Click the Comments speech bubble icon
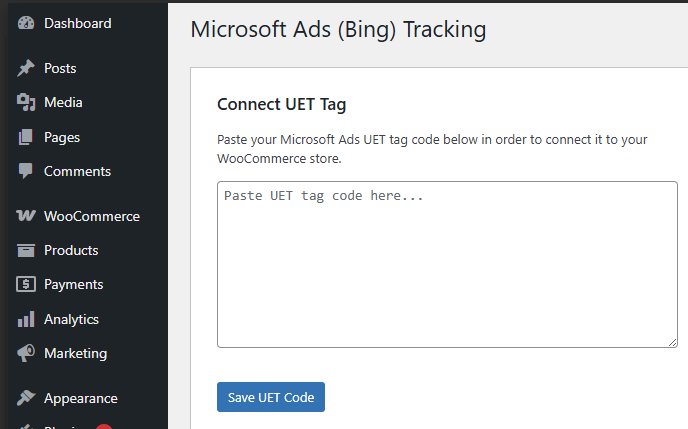The height and width of the screenshot is (429, 688). click(x=26, y=171)
